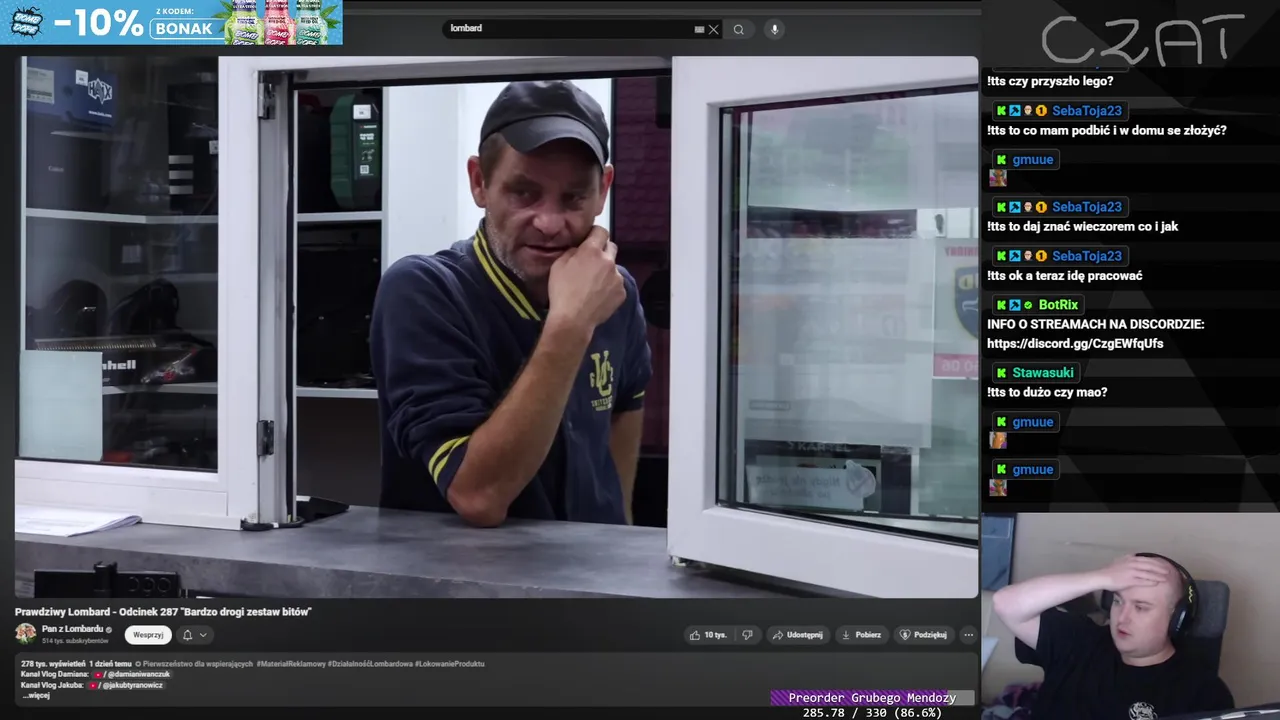Screen dimensions: 1280x720
Task: Open the #LokowanieProduktu hashtag
Action: (x=450, y=664)
